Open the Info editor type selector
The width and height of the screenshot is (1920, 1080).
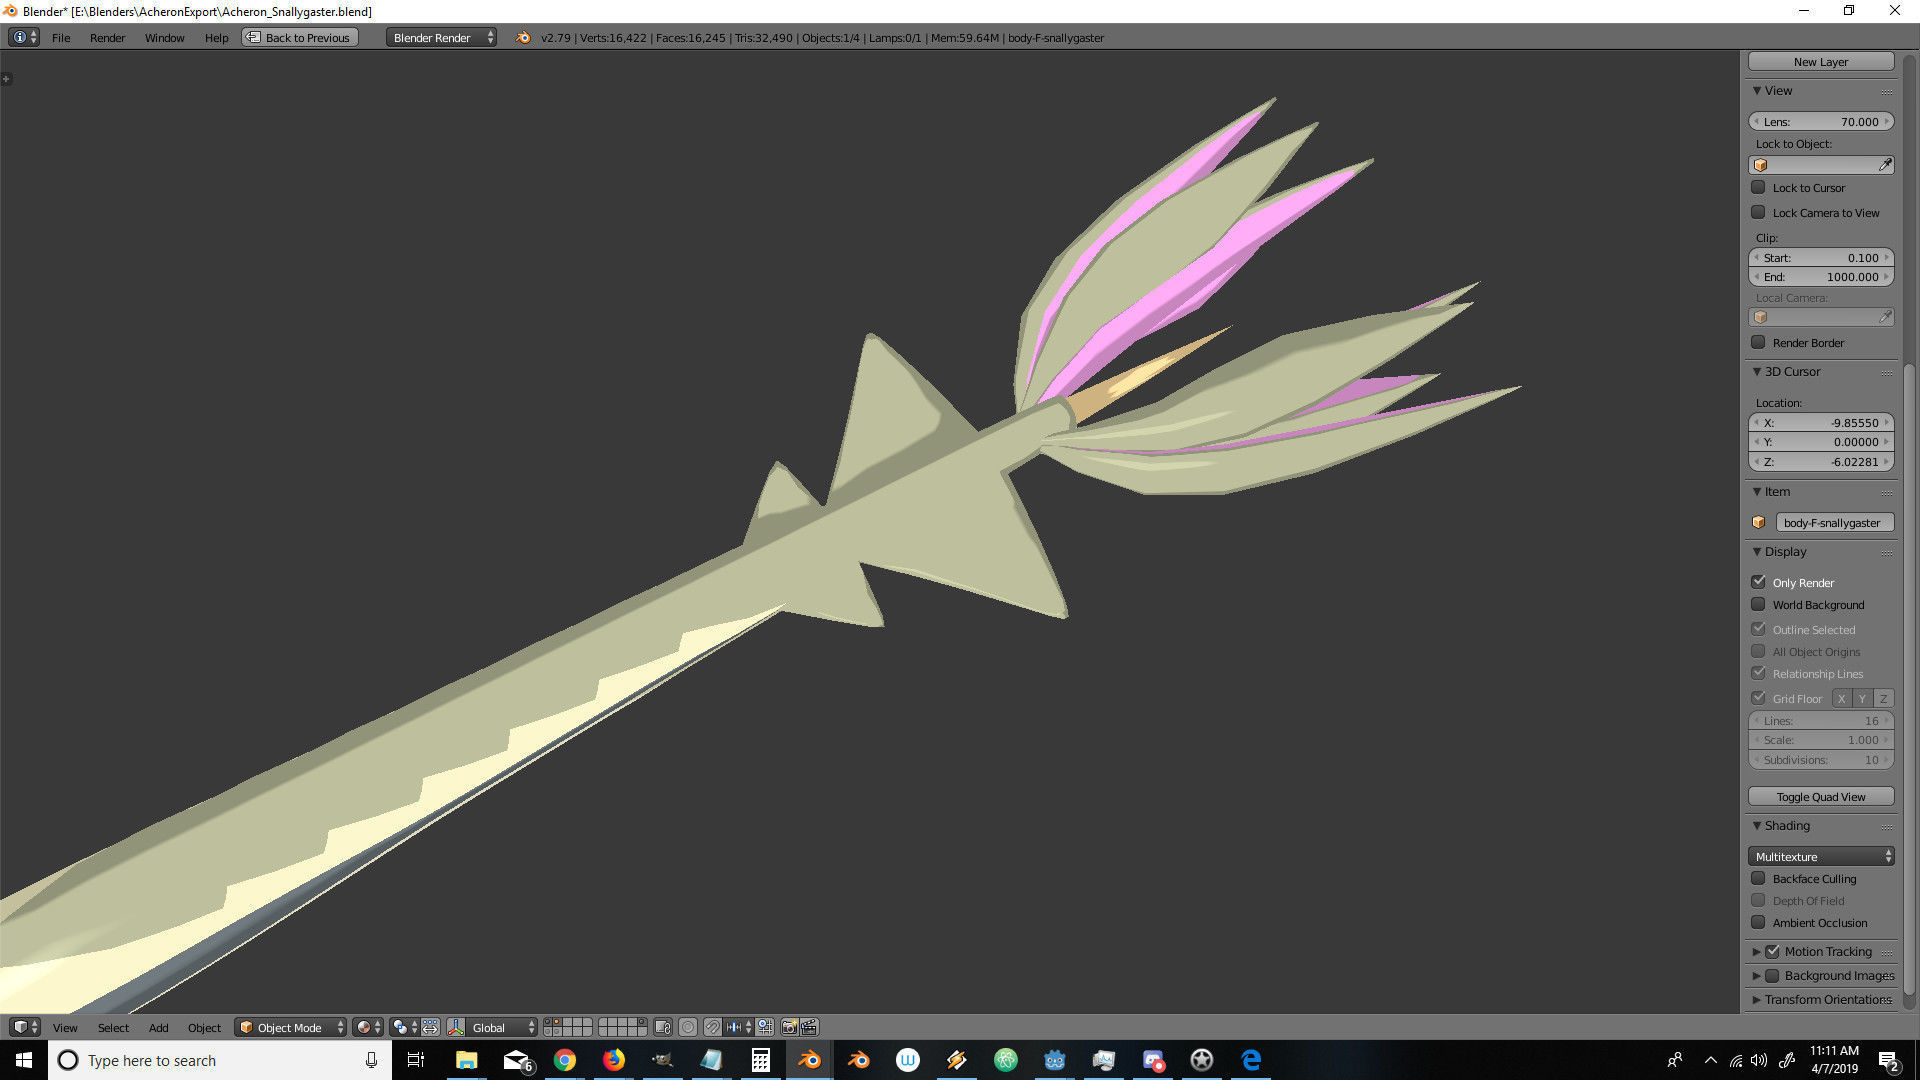point(24,37)
